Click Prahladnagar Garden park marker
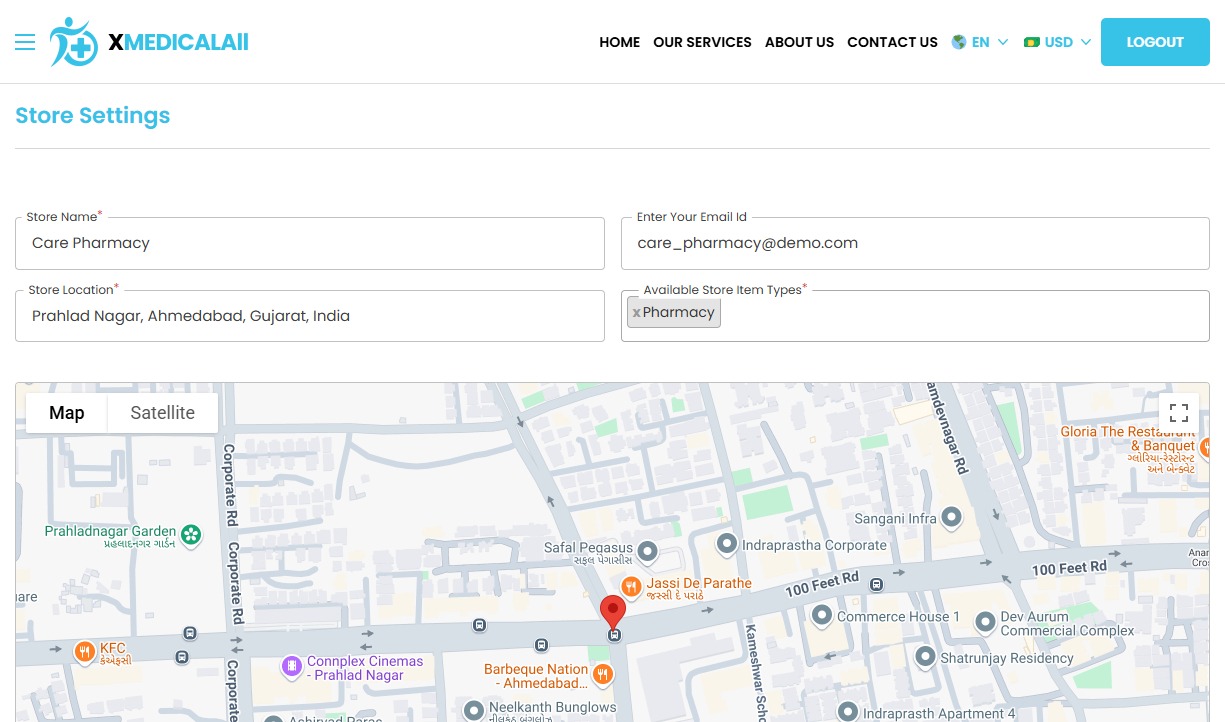The width and height of the screenshot is (1225, 722). [190, 534]
